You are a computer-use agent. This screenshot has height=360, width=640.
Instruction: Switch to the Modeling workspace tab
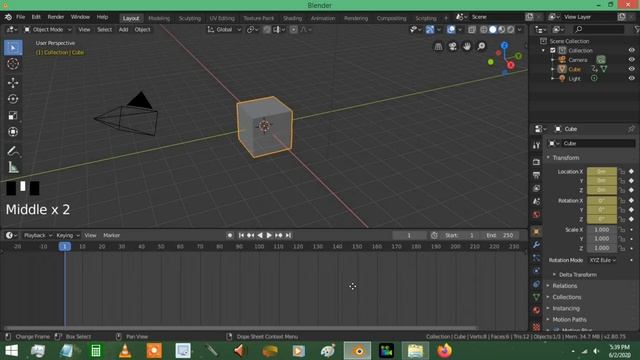(x=159, y=18)
